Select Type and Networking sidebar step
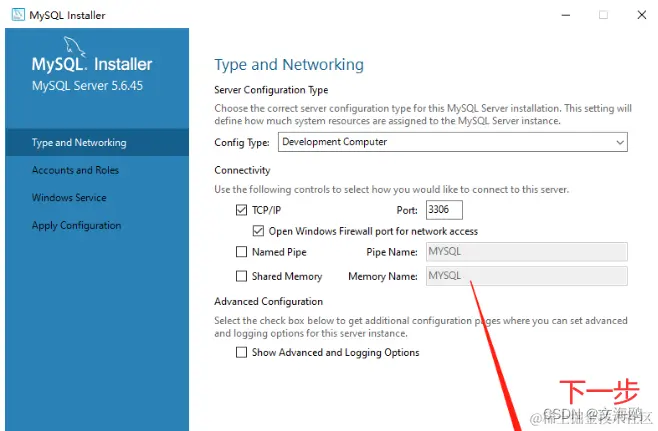This screenshot has width=658, height=431. click(97, 142)
